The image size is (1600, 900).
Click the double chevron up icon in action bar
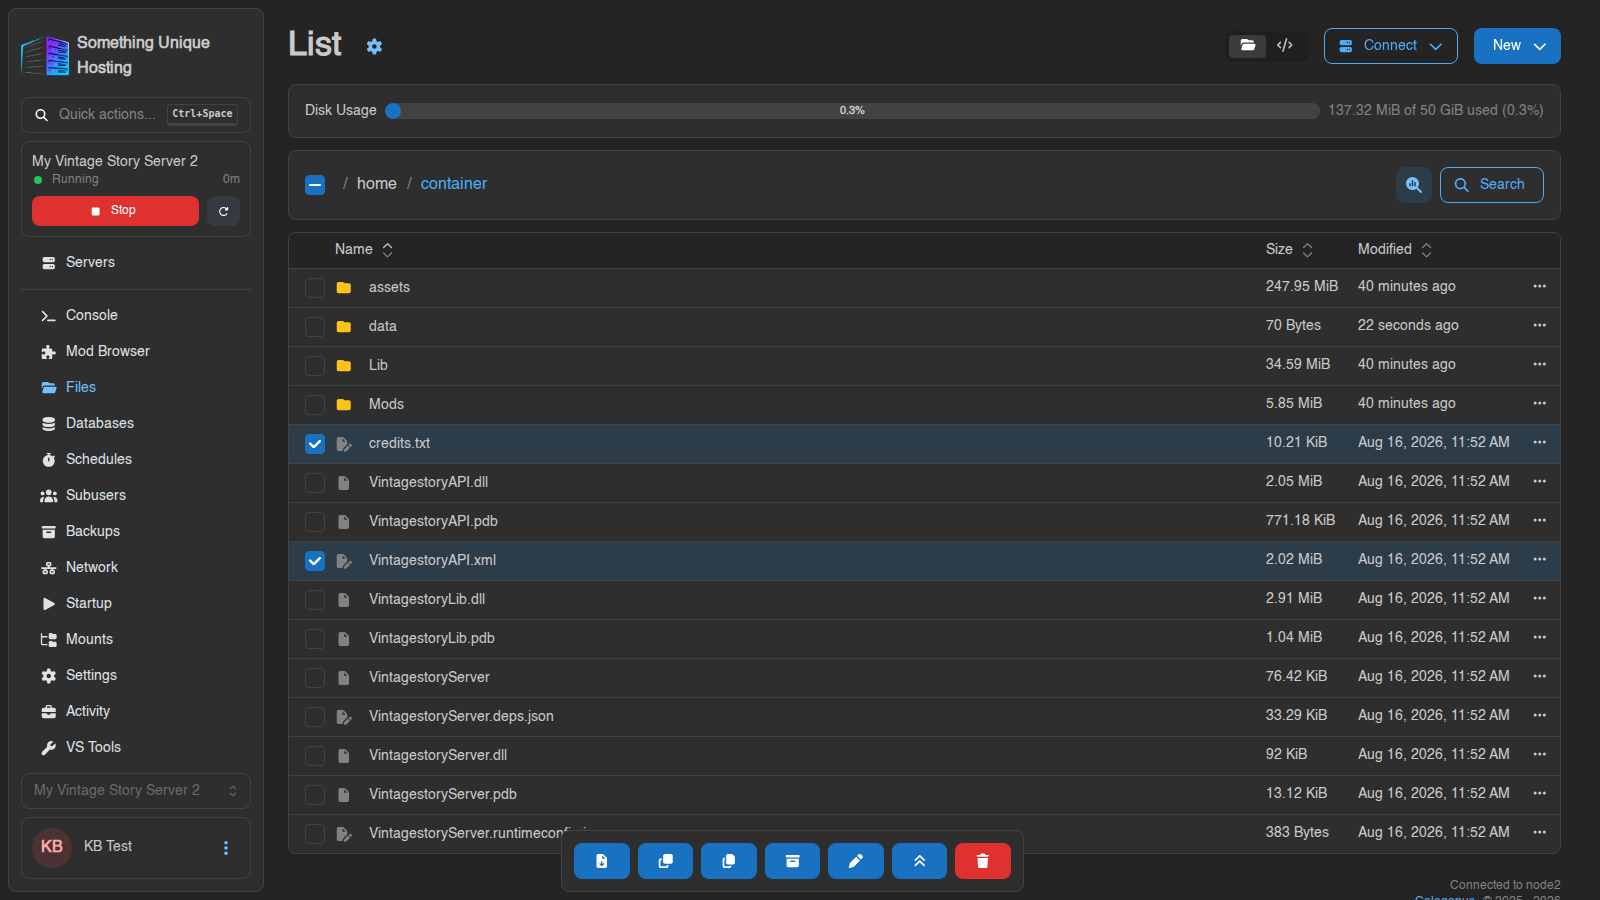919,861
